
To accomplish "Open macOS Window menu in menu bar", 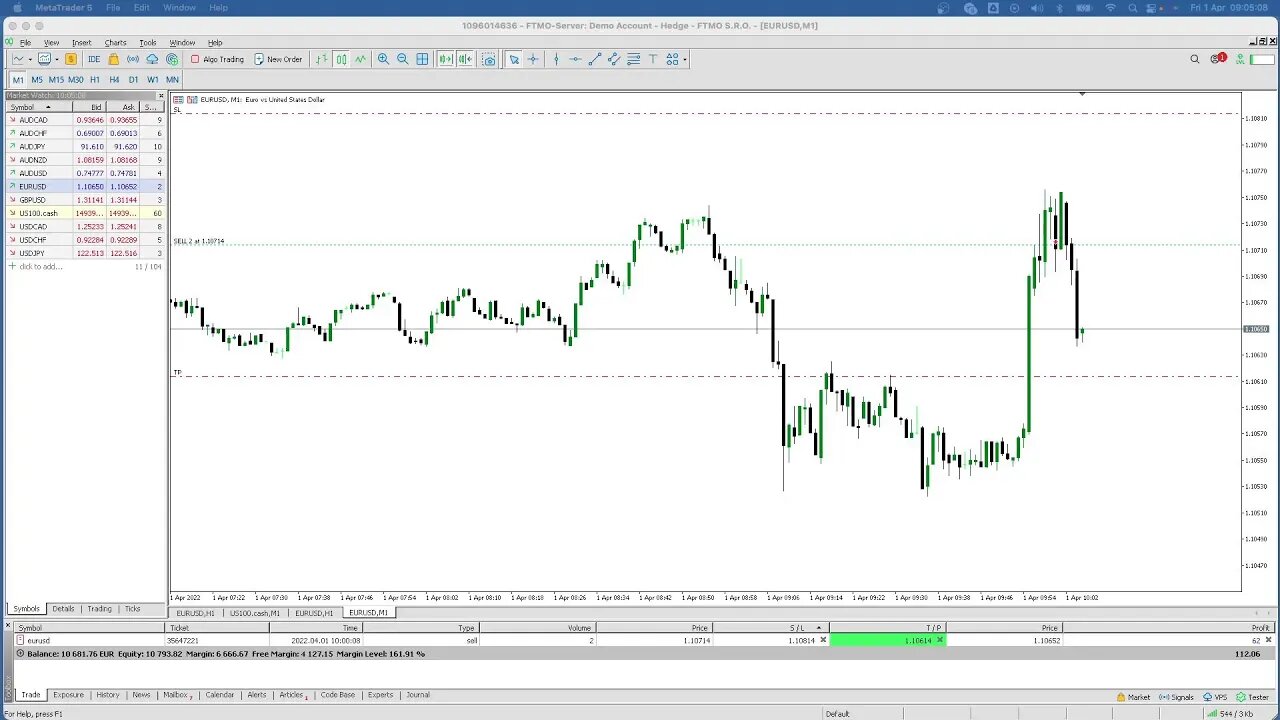I will click(179, 7).
